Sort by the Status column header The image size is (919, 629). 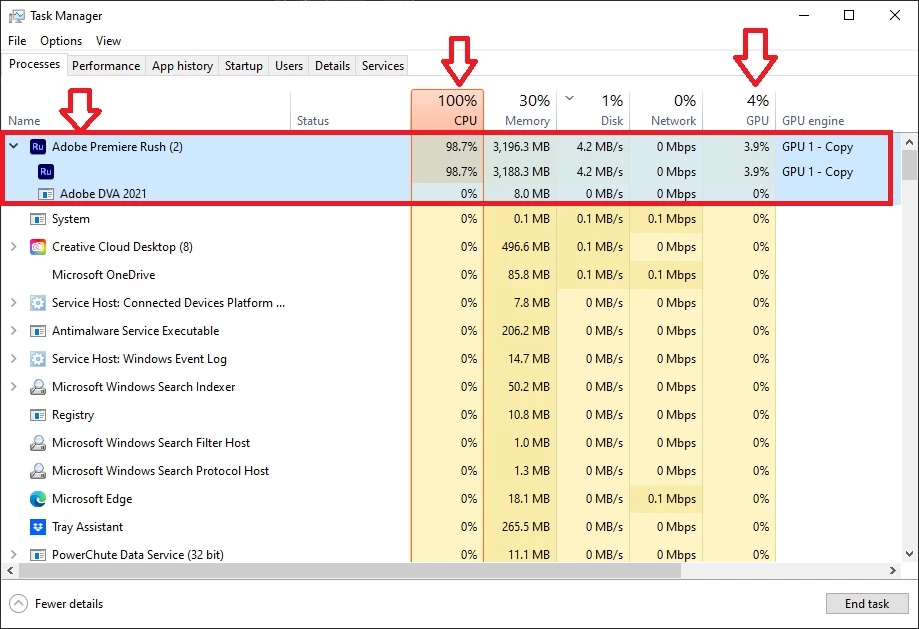pos(313,121)
